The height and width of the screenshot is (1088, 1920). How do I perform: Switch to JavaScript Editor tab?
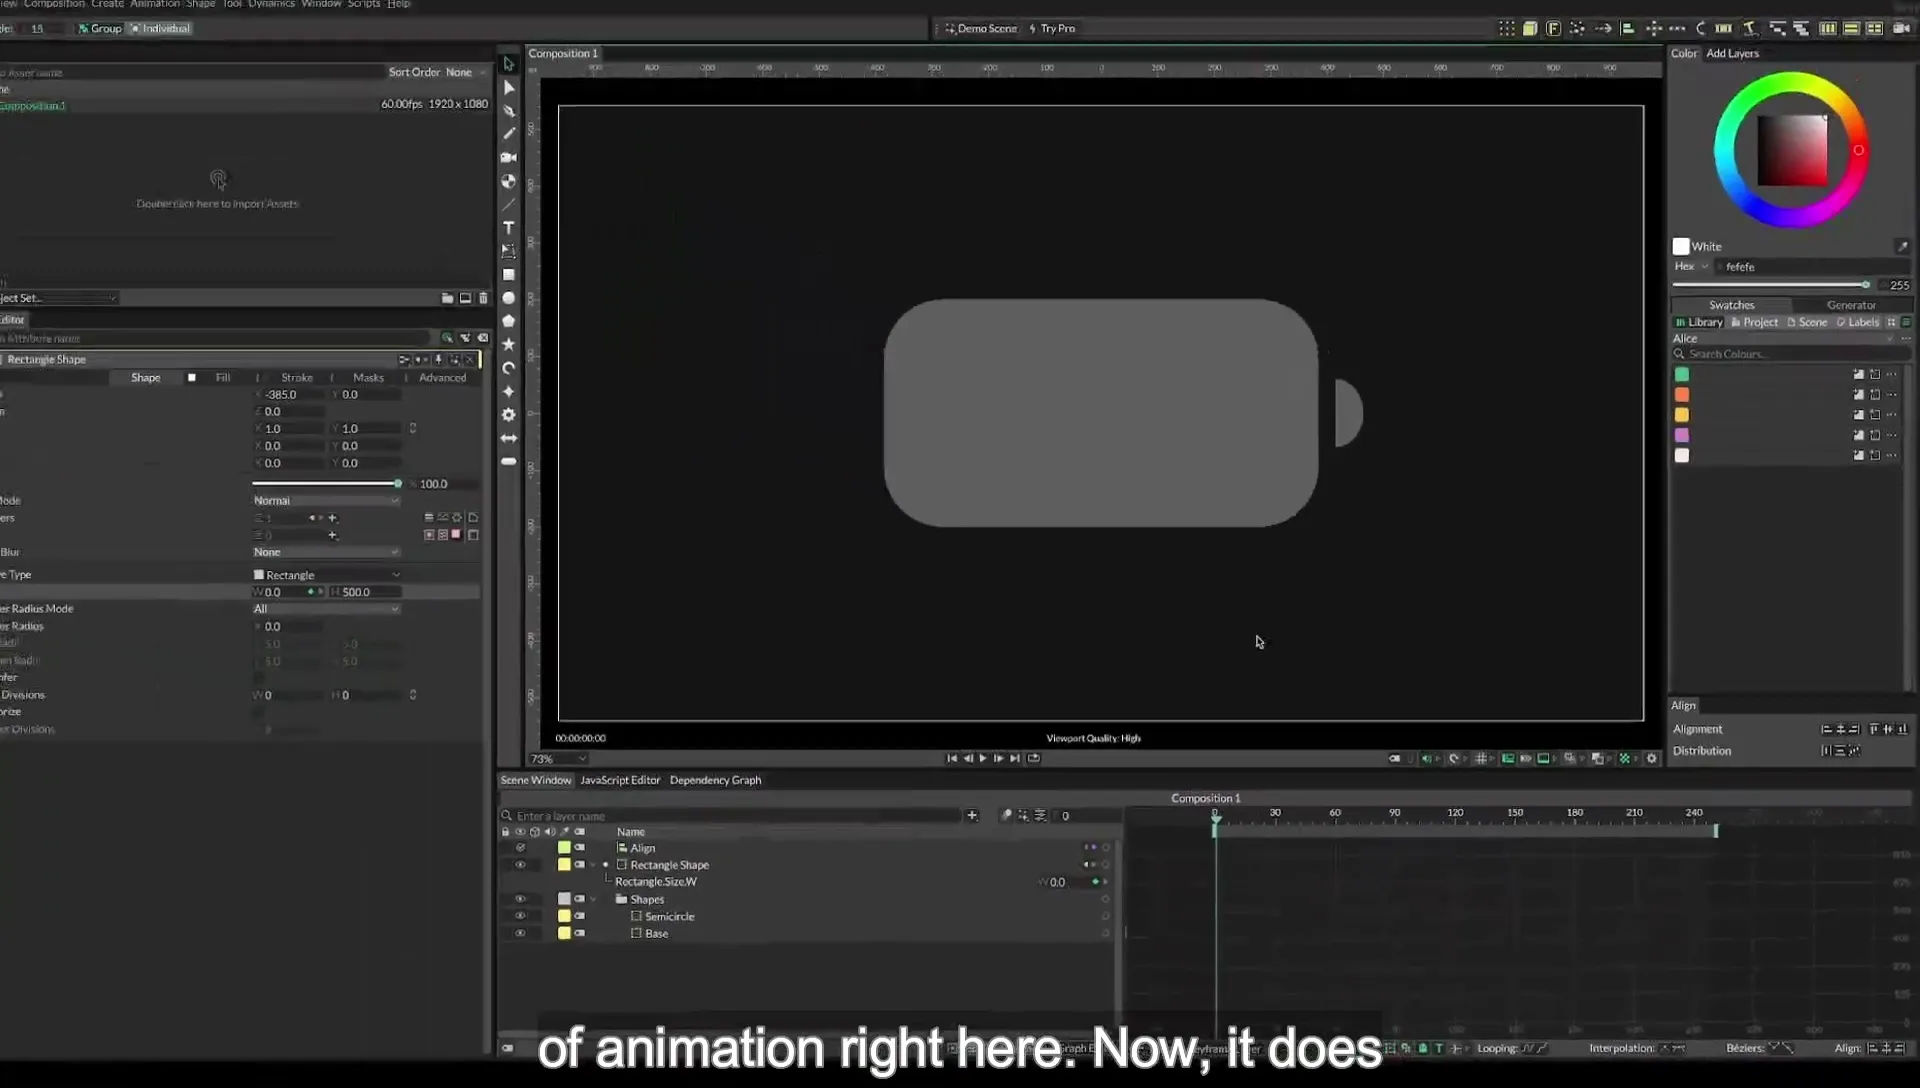click(620, 780)
